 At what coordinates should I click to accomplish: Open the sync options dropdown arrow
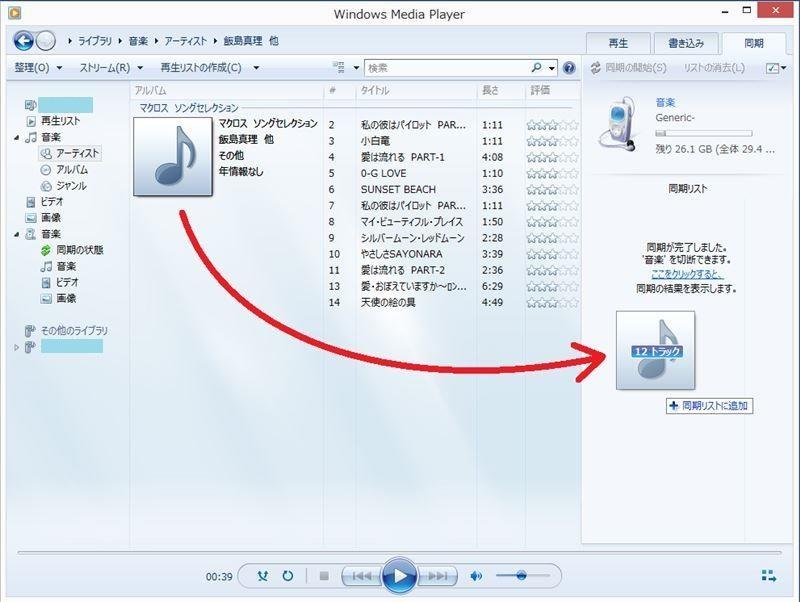tap(784, 68)
